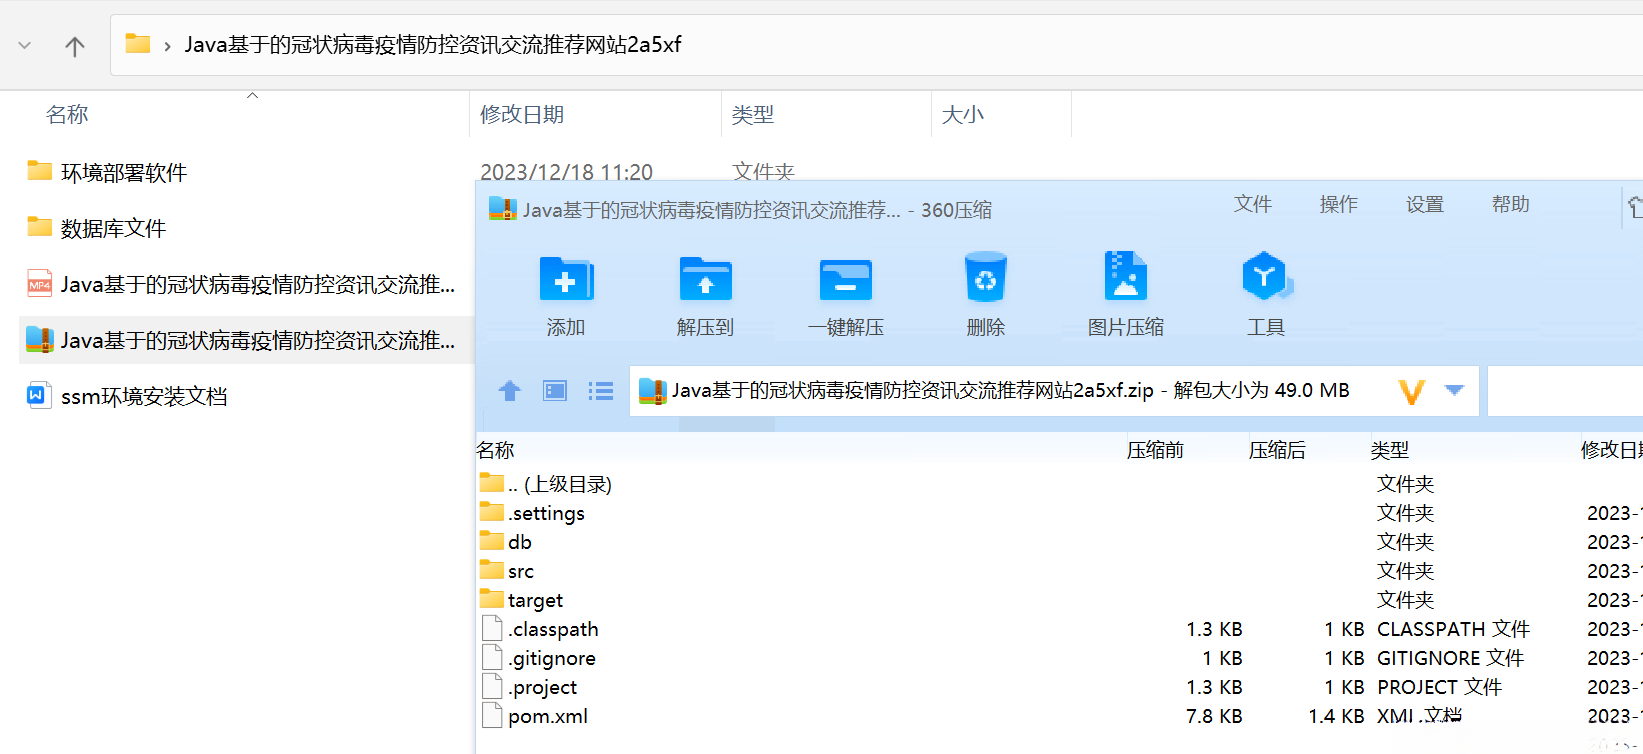
Task: Click the '2023/12/18 11:20' date cell
Action: click(566, 172)
